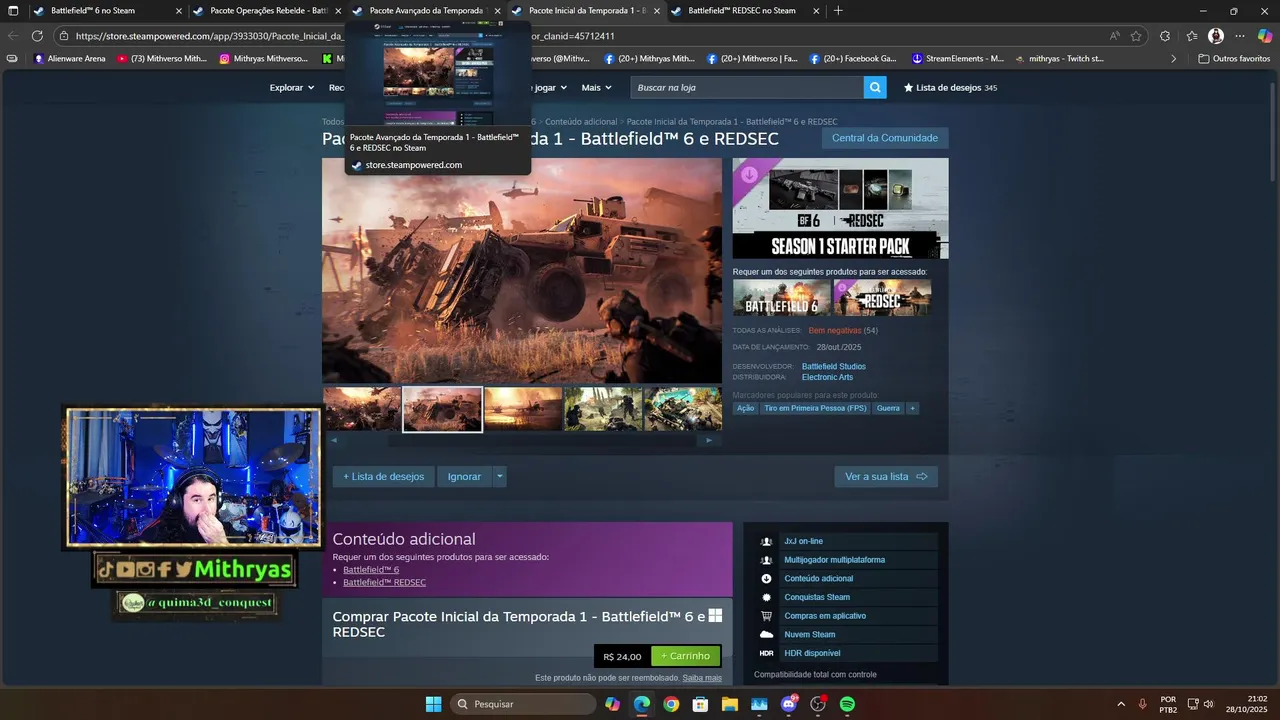Click the REDSEC required game image
Image resolution: width=1280 pixels, height=720 pixels.
point(882,298)
